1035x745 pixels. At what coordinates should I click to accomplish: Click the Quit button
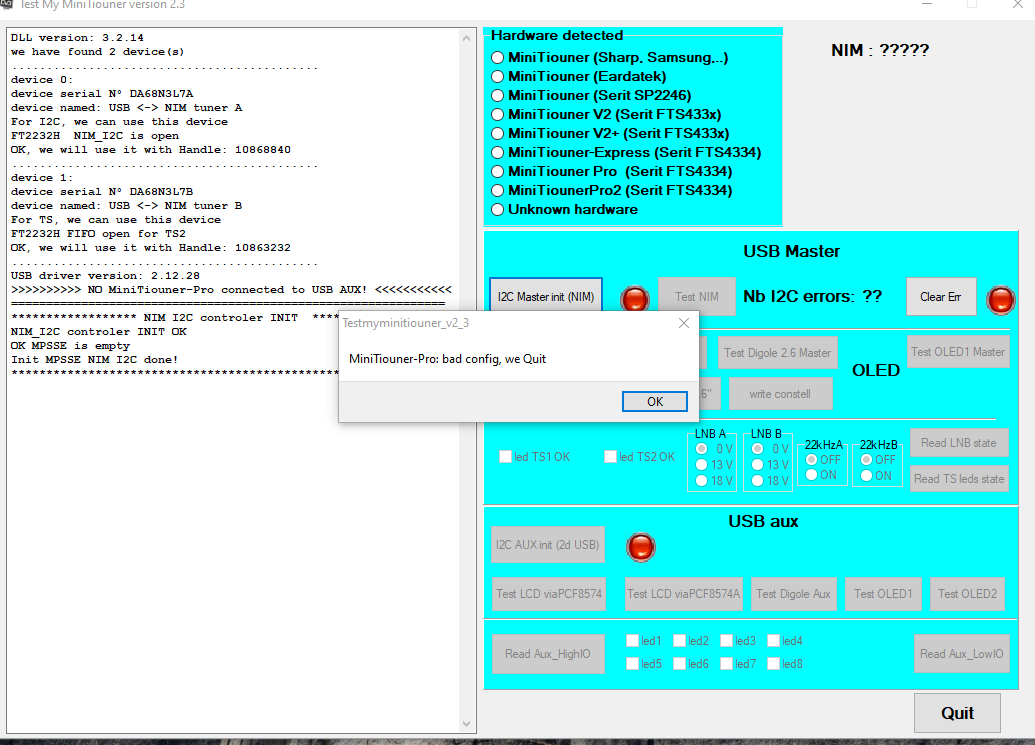coord(957,713)
